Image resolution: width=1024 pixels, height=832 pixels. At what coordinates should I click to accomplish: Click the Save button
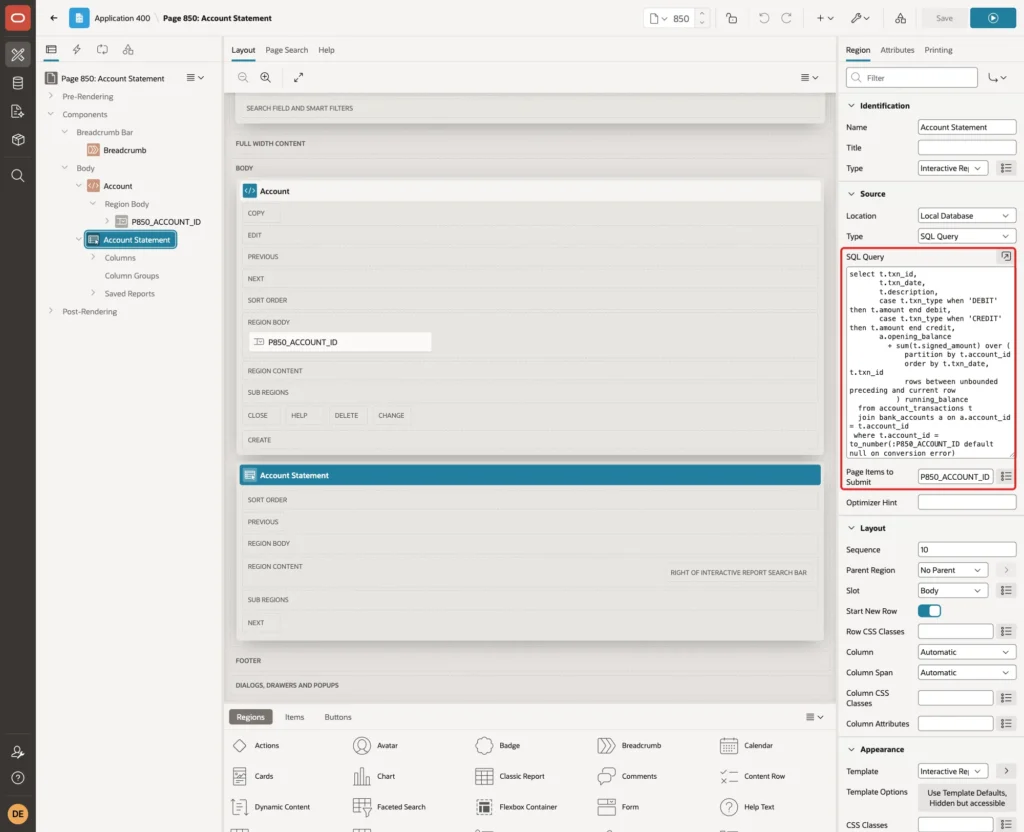pyautogui.click(x=944, y=18)
